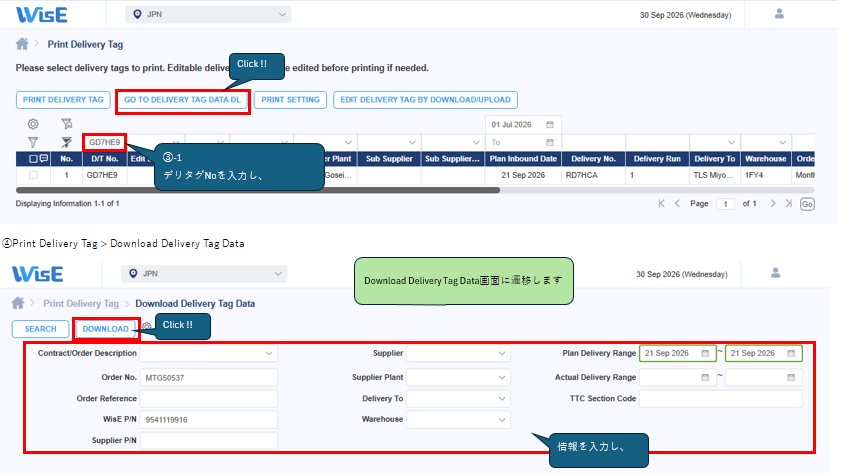Click the WisE P/N field with 9541119916
Image resolution: width=856 pixels, height=473 pixels.
pos(209,419)
